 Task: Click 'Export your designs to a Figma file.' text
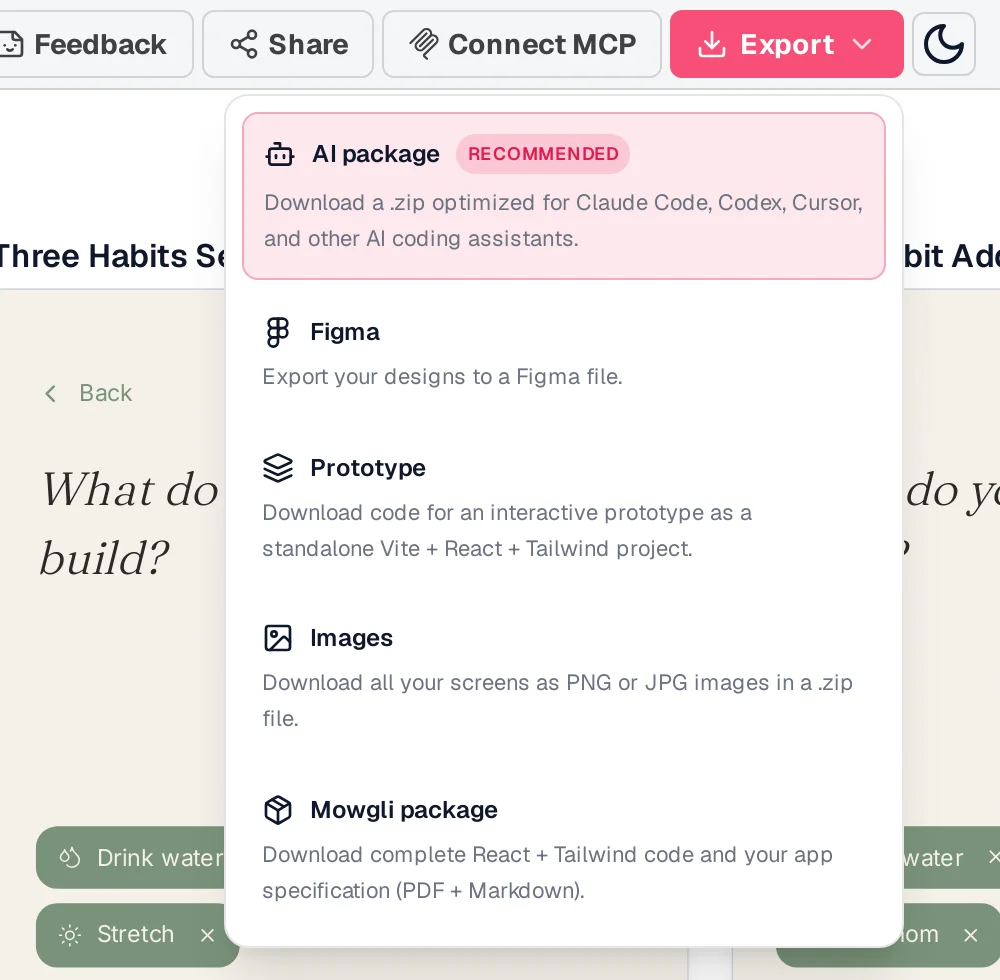[443, 377]
